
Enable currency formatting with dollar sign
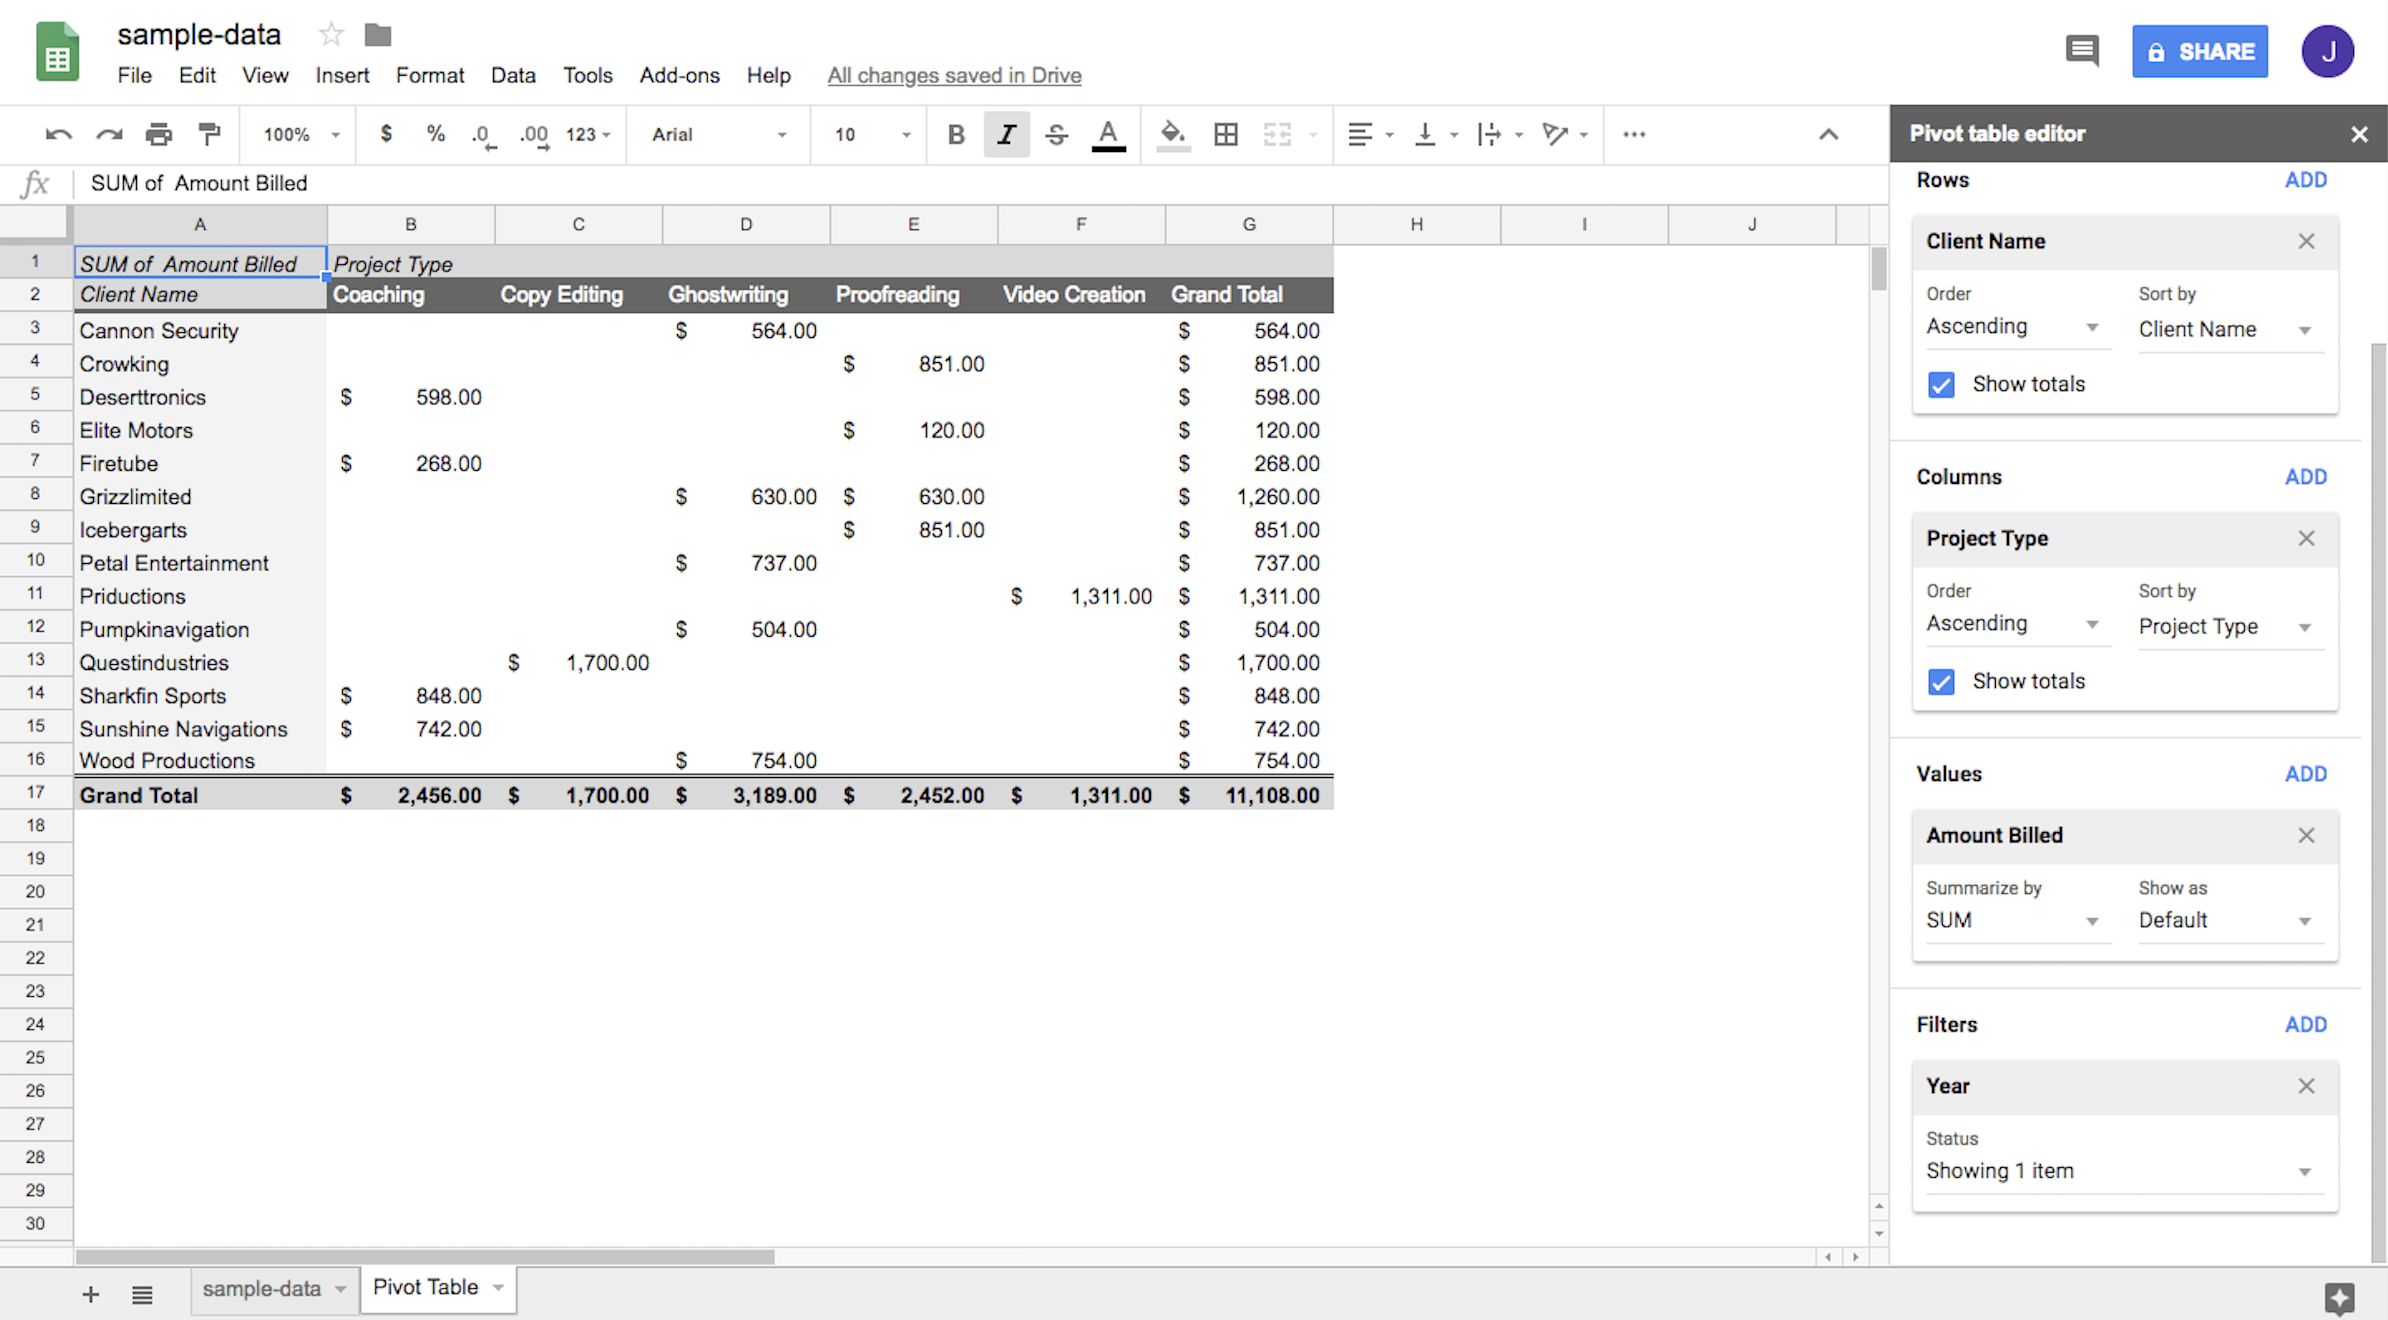[x=385, y=133]
